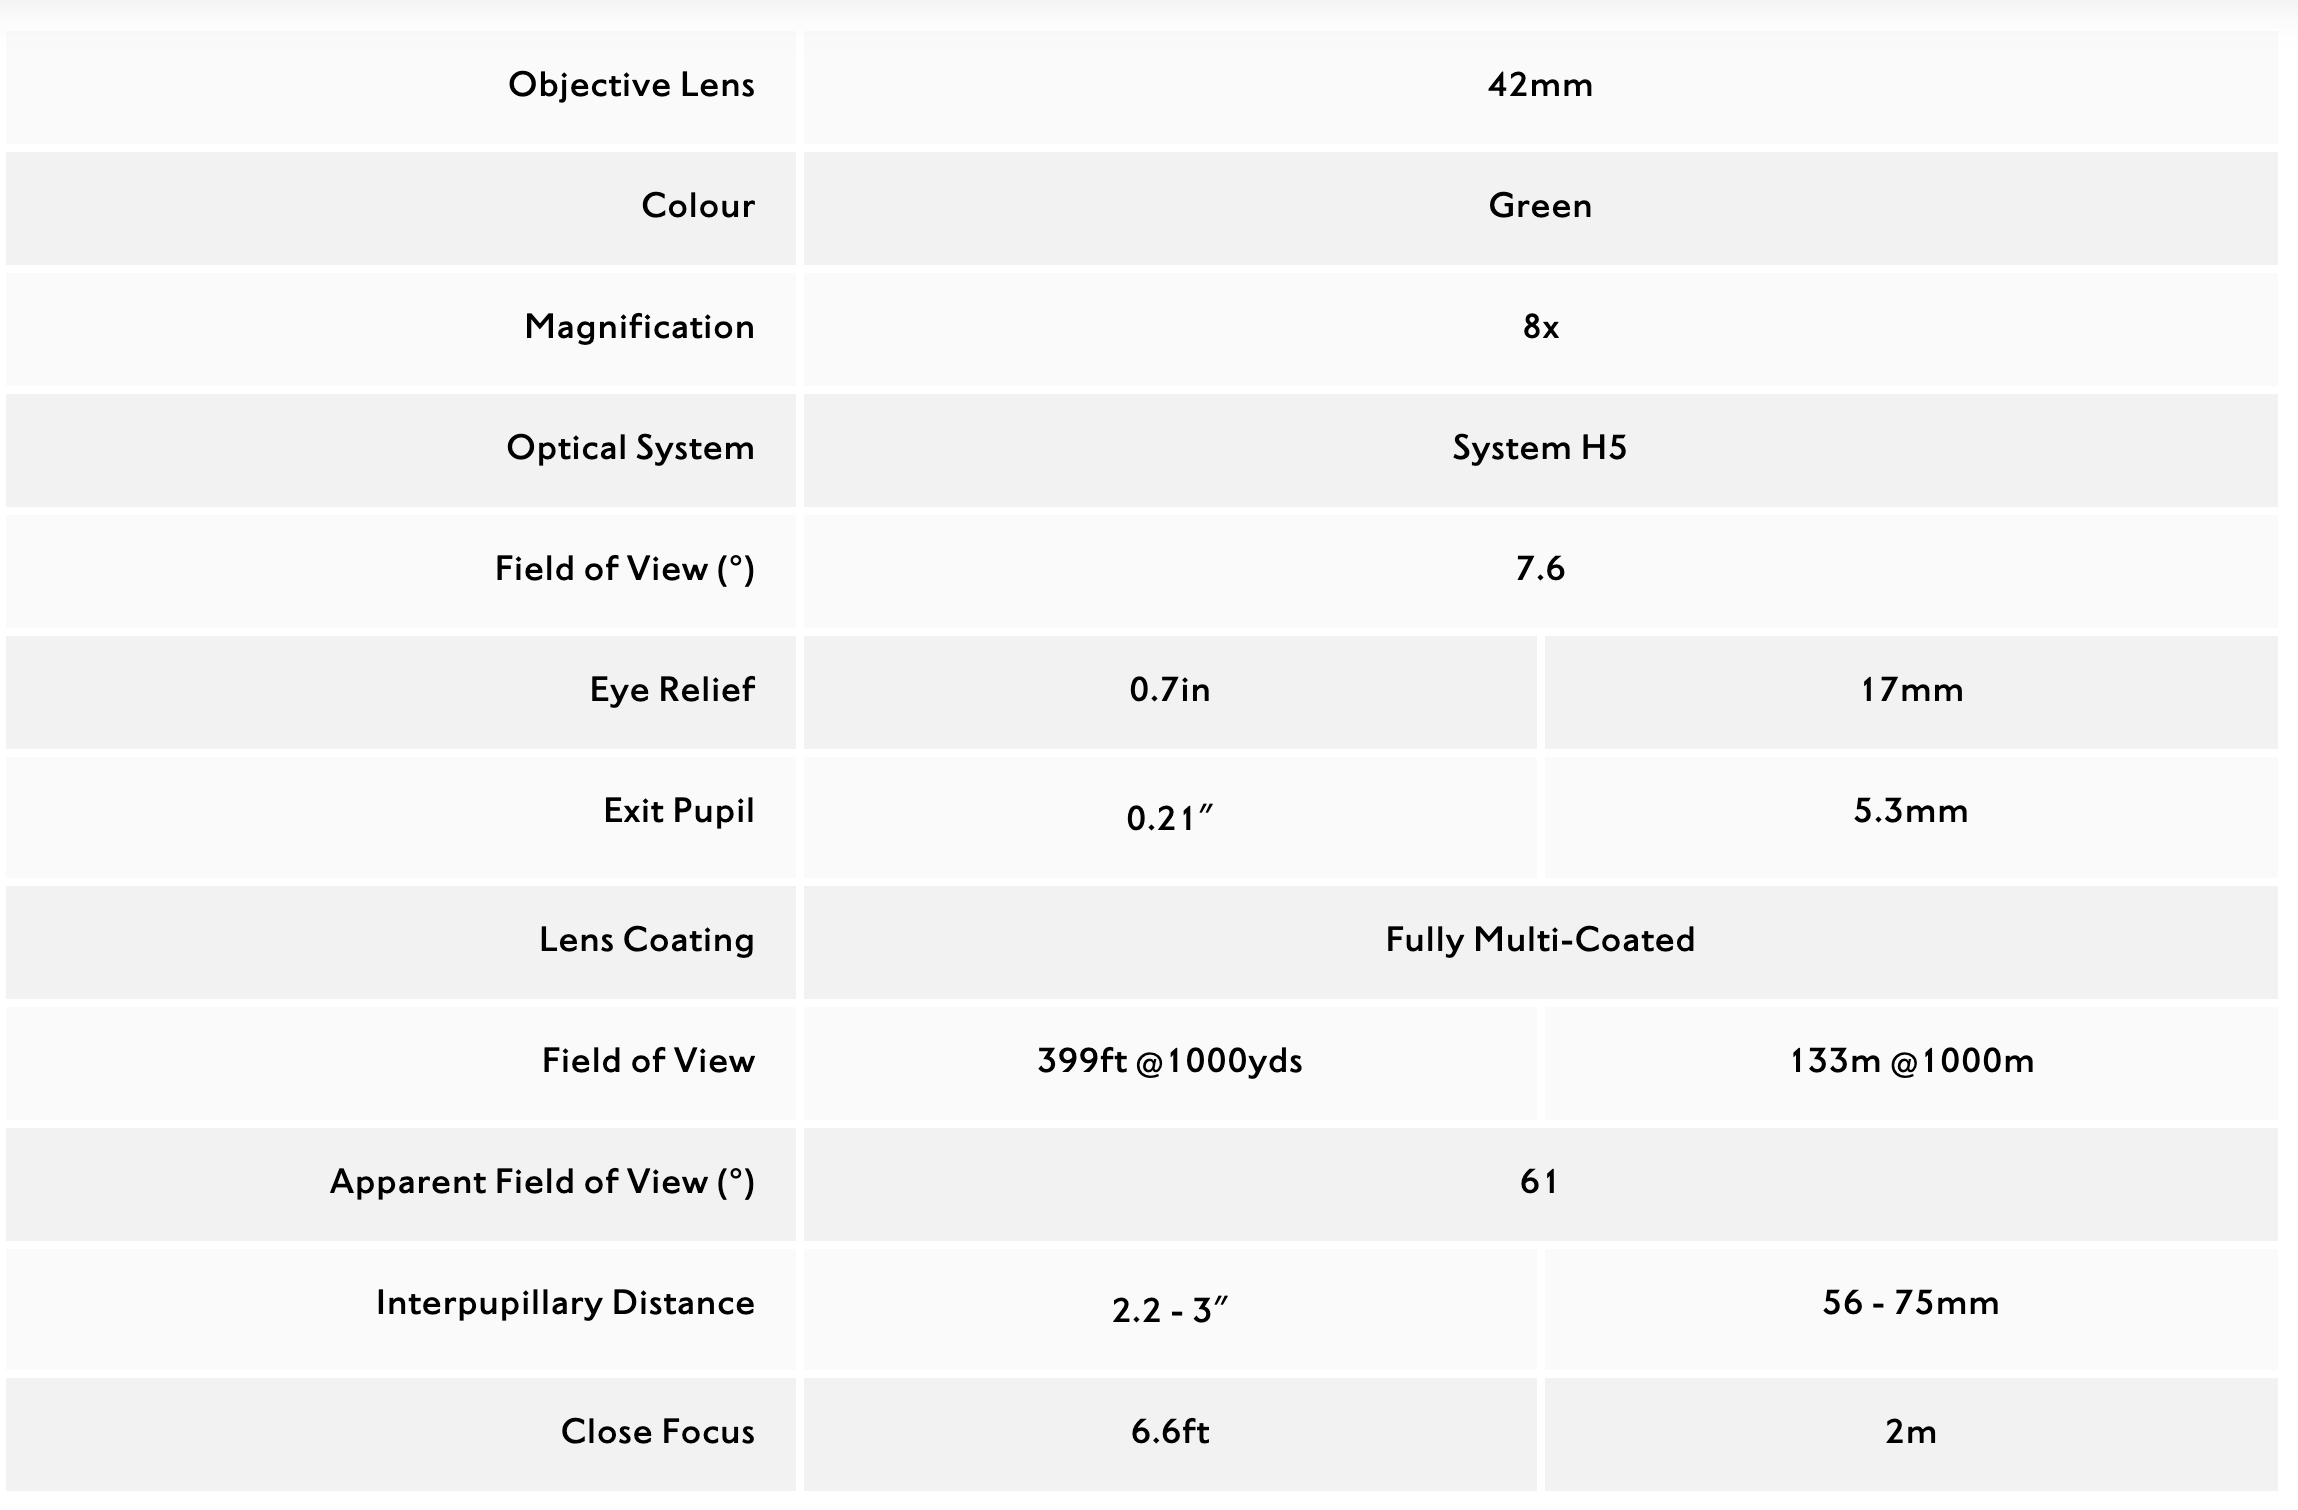This screenshot has height=1510, width=2298.
Task: Click the 8x magnification value
Action: coord(1540,327)
